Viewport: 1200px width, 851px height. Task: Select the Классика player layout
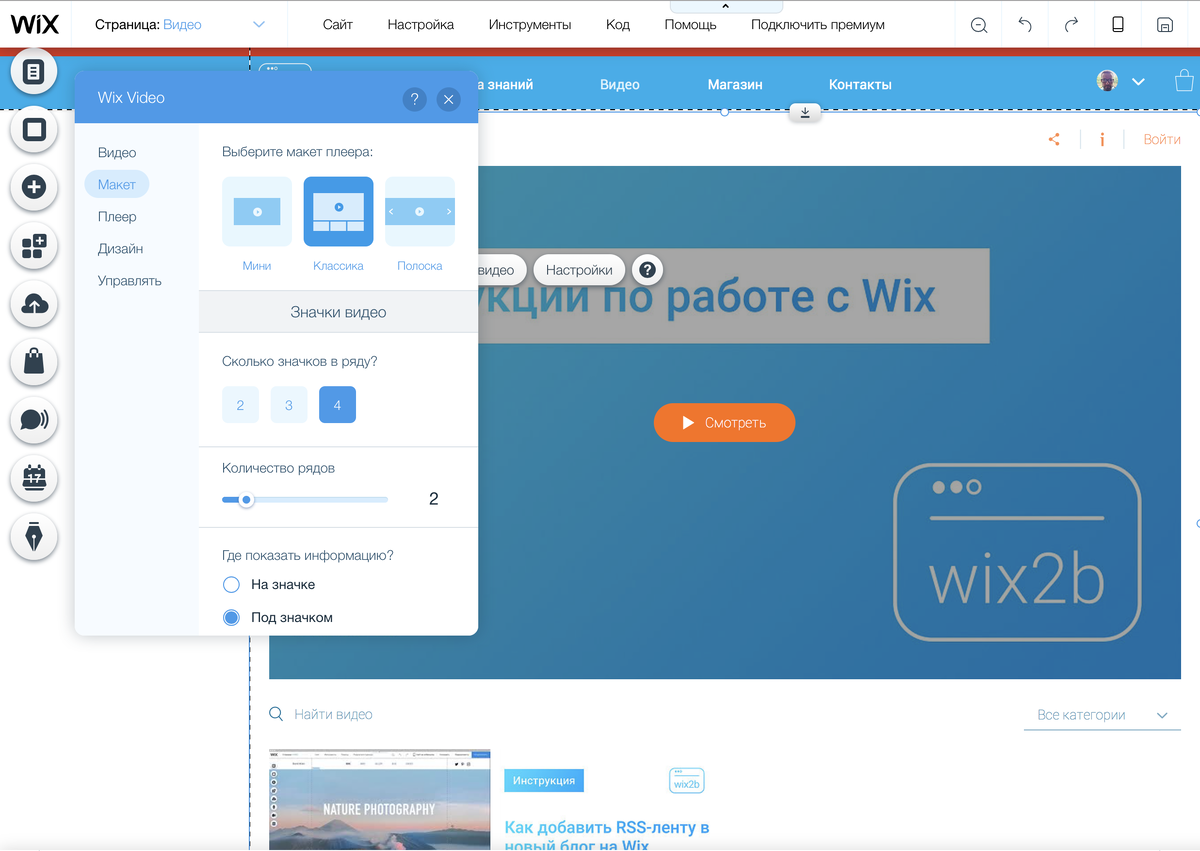(x=338, y=212)
